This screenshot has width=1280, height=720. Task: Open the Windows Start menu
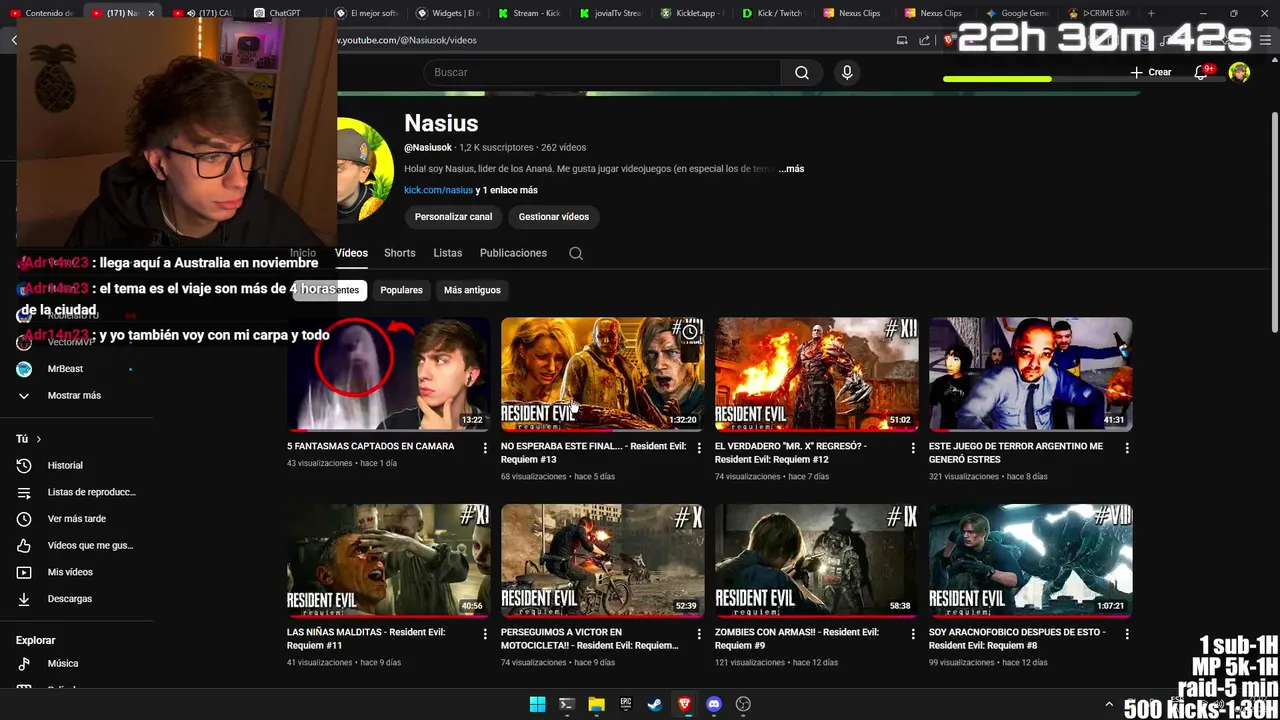tap(537, 704)
